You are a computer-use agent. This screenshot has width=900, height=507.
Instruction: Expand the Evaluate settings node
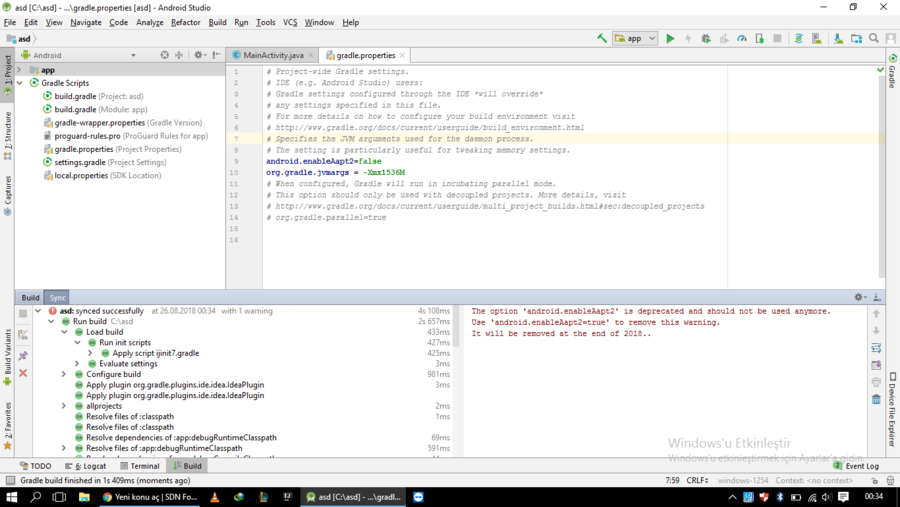(x=77, y=364)
